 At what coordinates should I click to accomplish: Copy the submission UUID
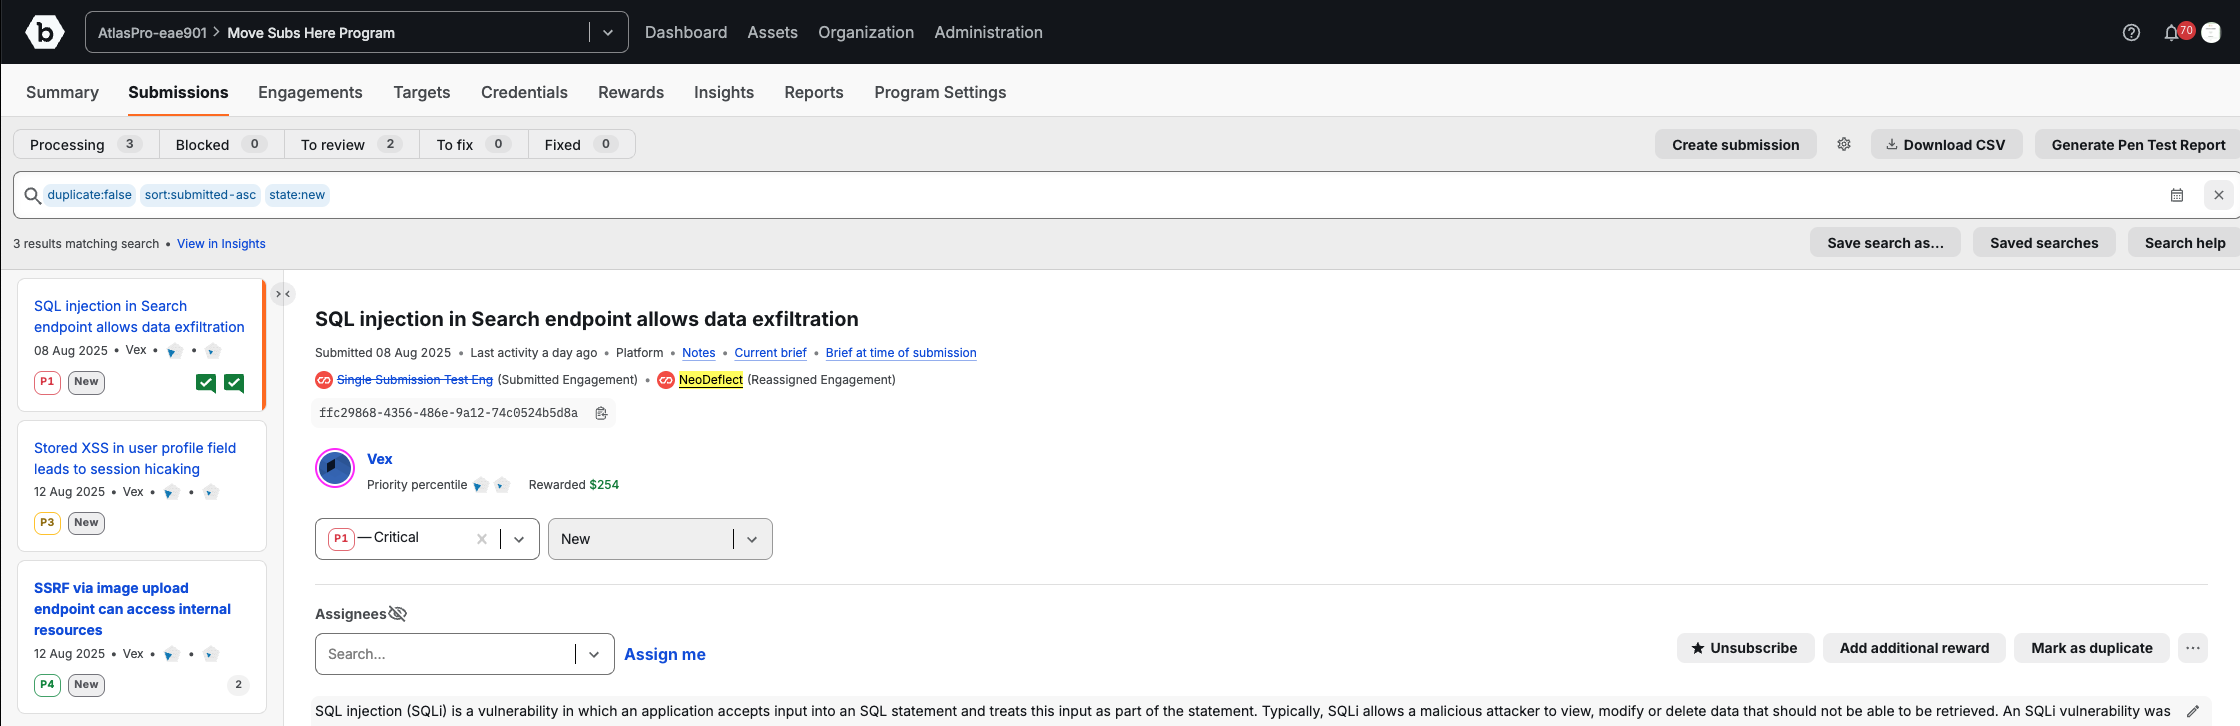[x=601, y=413]
